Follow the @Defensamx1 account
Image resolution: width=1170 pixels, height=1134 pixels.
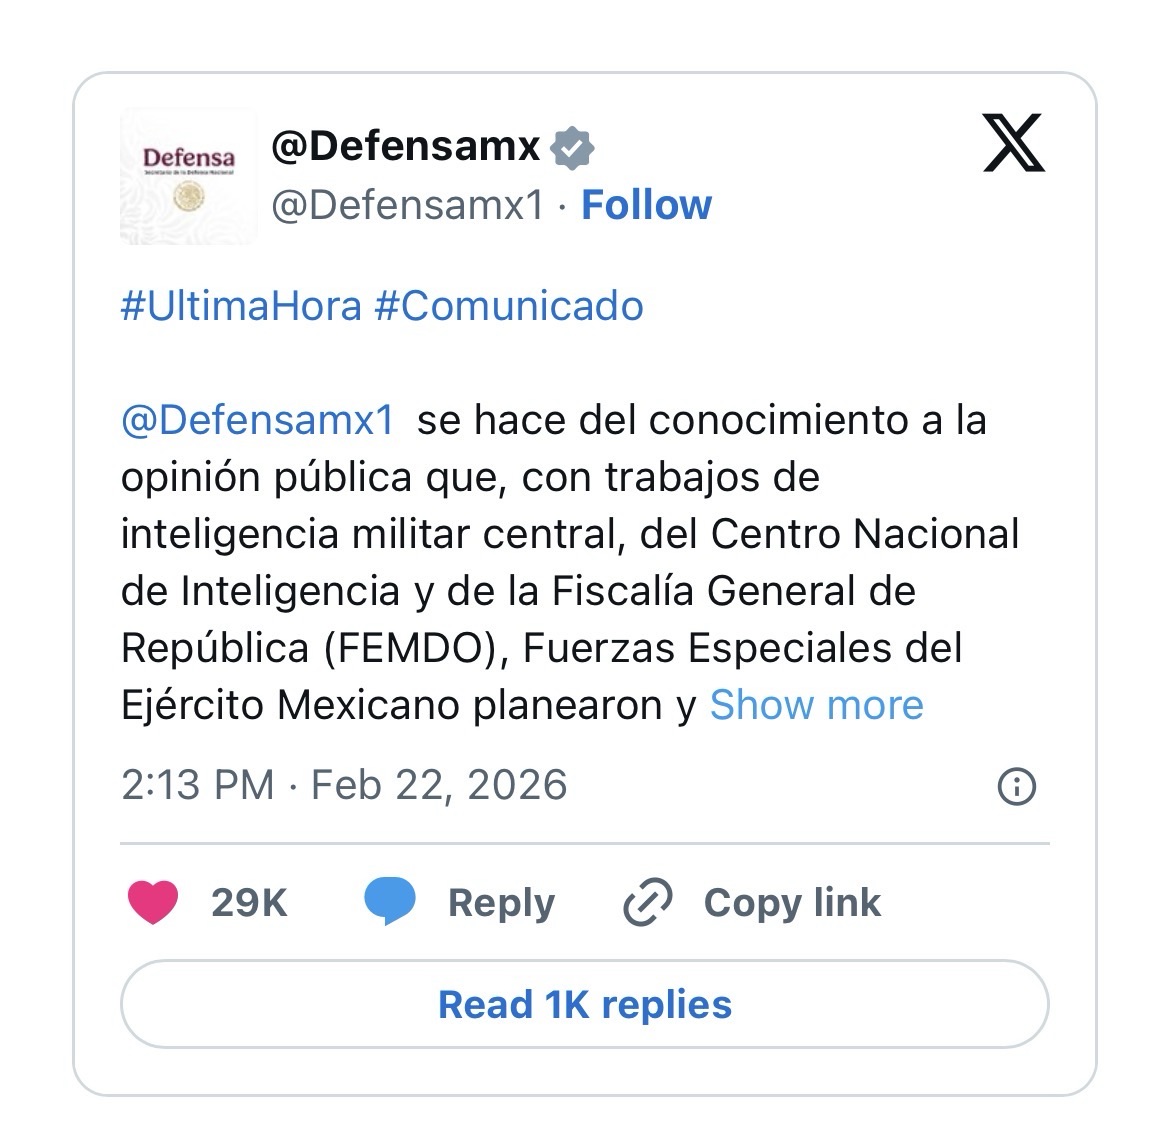(646, 205)
